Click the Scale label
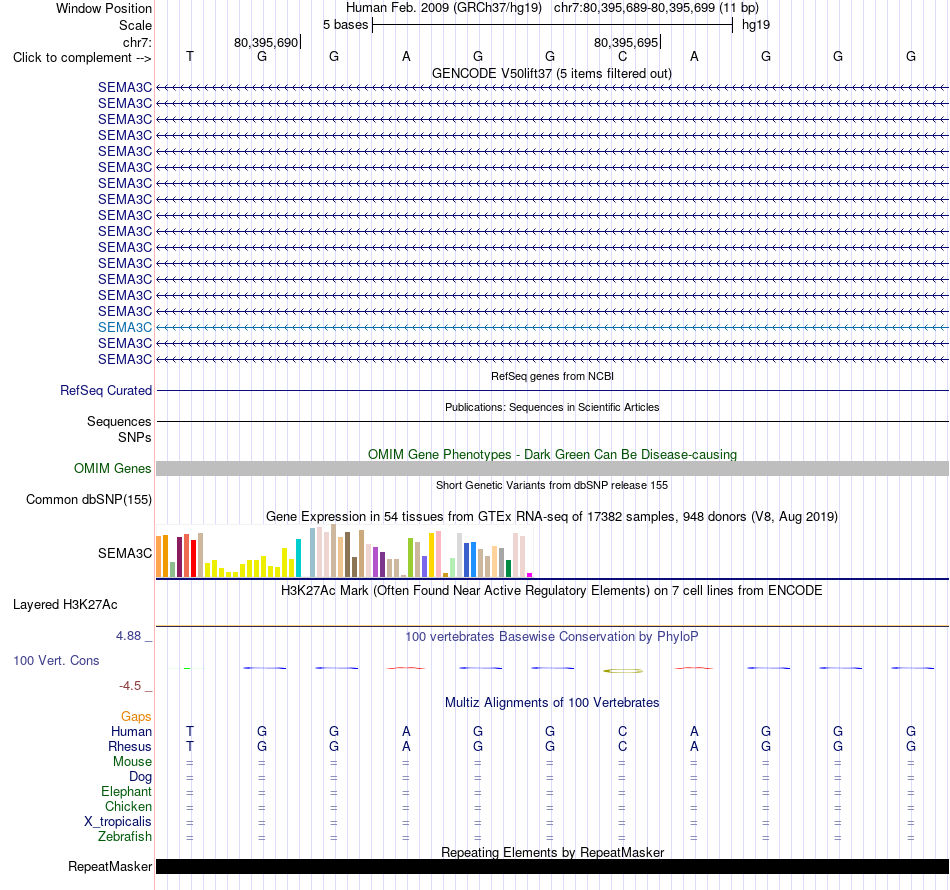This screenshot has height=890, width=950. (x=135, y=25)
